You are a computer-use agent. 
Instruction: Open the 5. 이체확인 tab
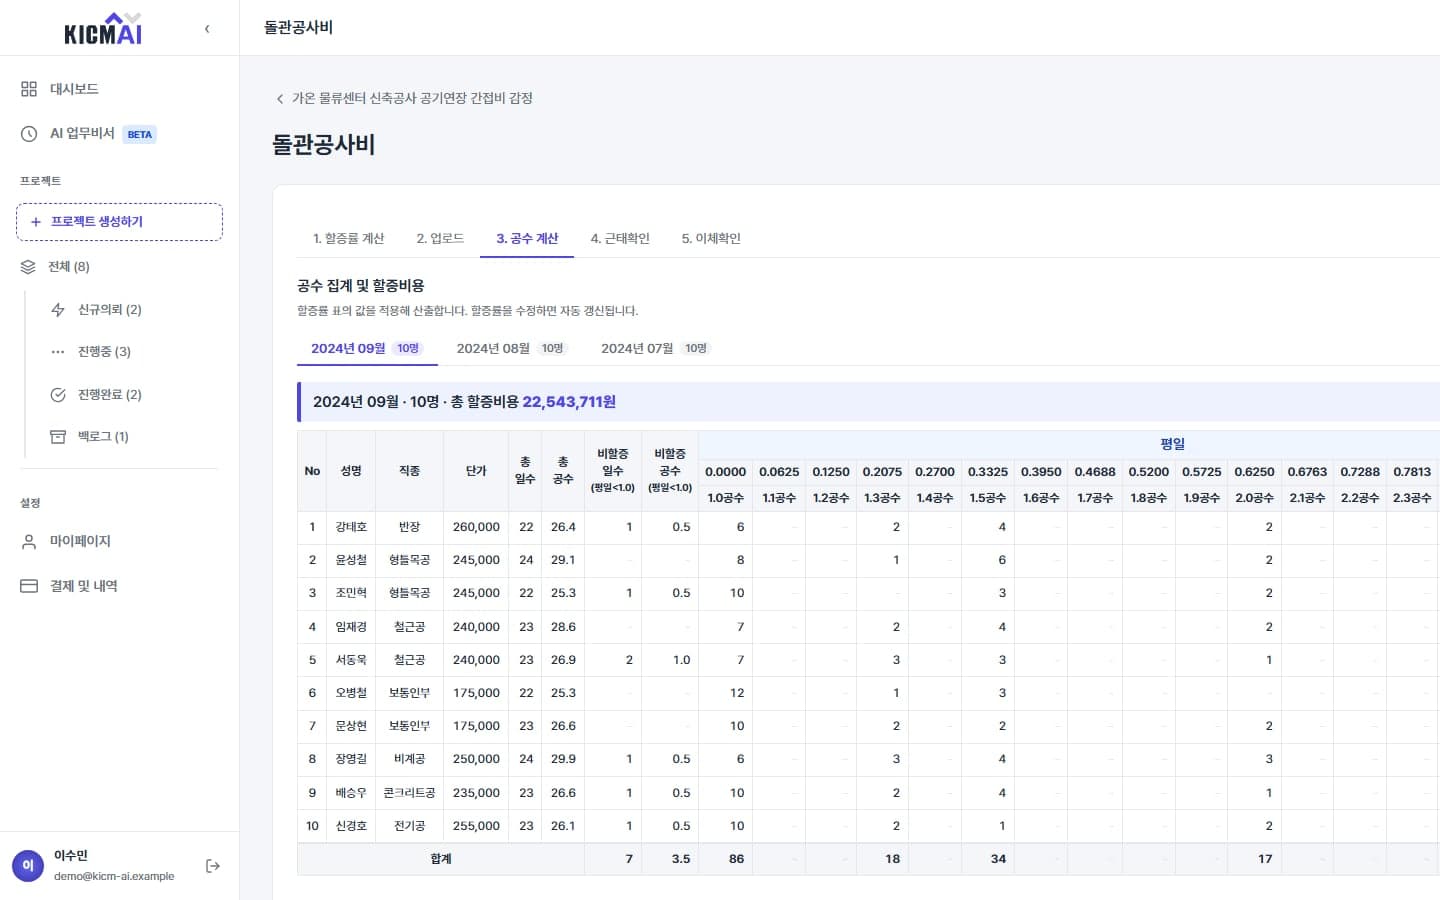711,239
